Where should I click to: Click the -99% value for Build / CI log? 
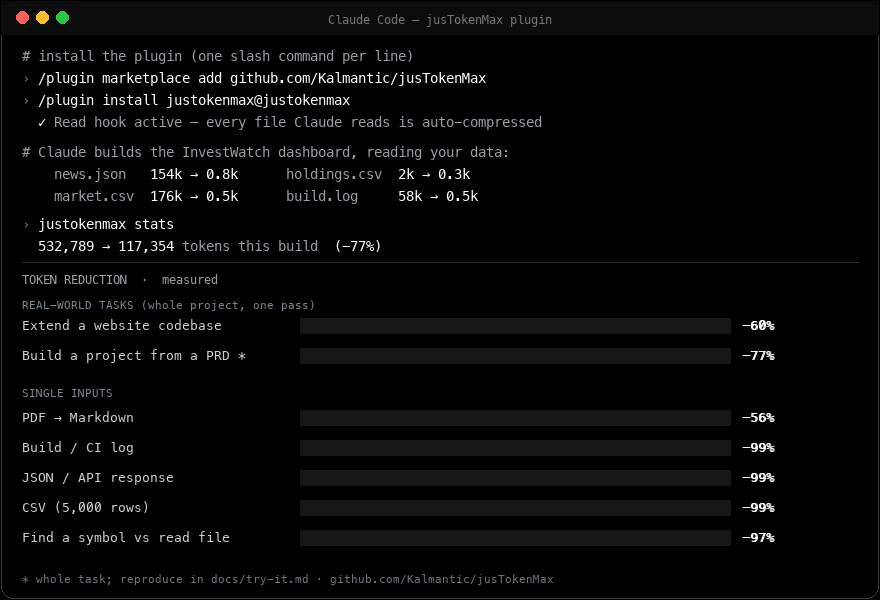(758, 448)
